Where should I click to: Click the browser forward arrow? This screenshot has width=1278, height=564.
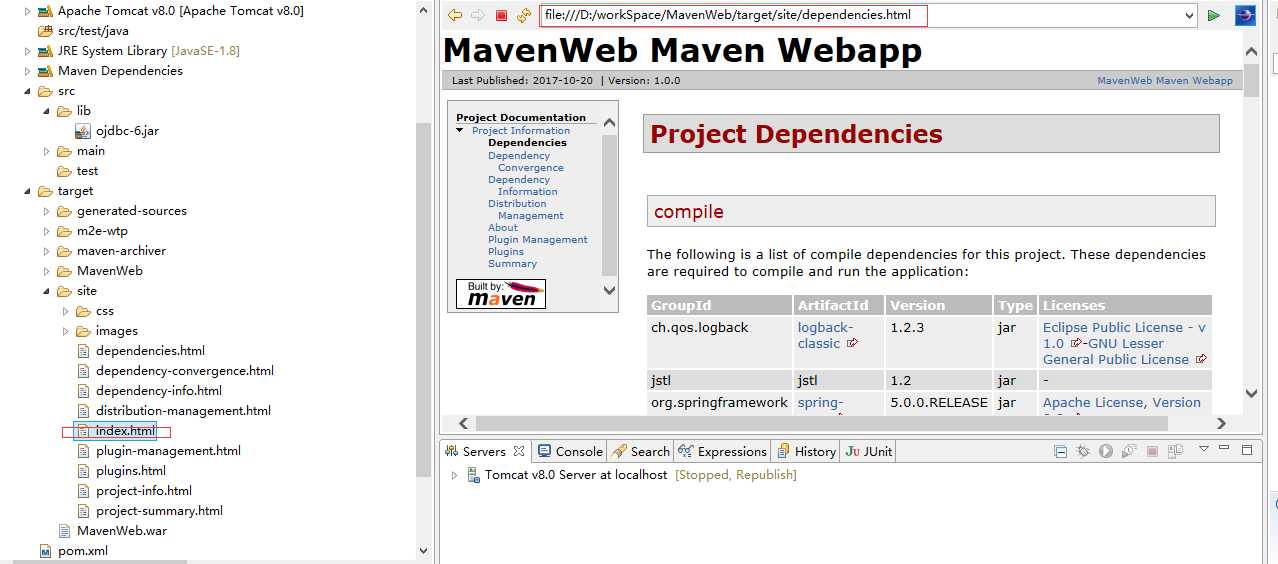(x=478, y=15)
